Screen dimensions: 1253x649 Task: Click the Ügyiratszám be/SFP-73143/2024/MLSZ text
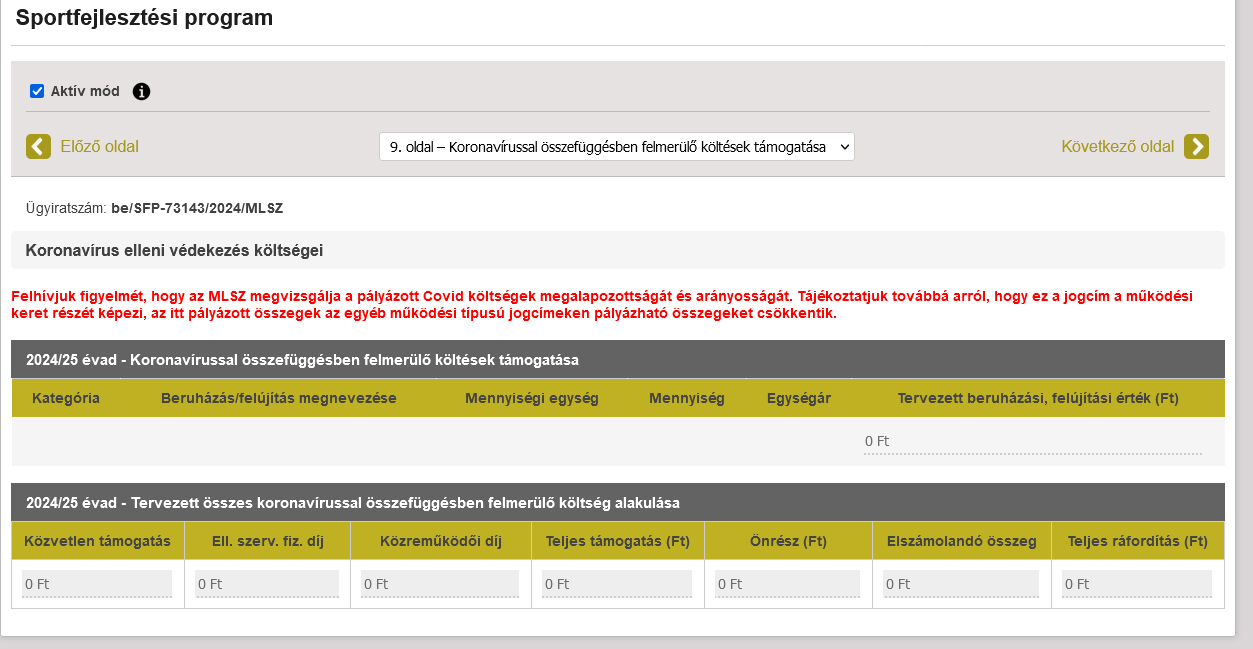pos(155,209)
